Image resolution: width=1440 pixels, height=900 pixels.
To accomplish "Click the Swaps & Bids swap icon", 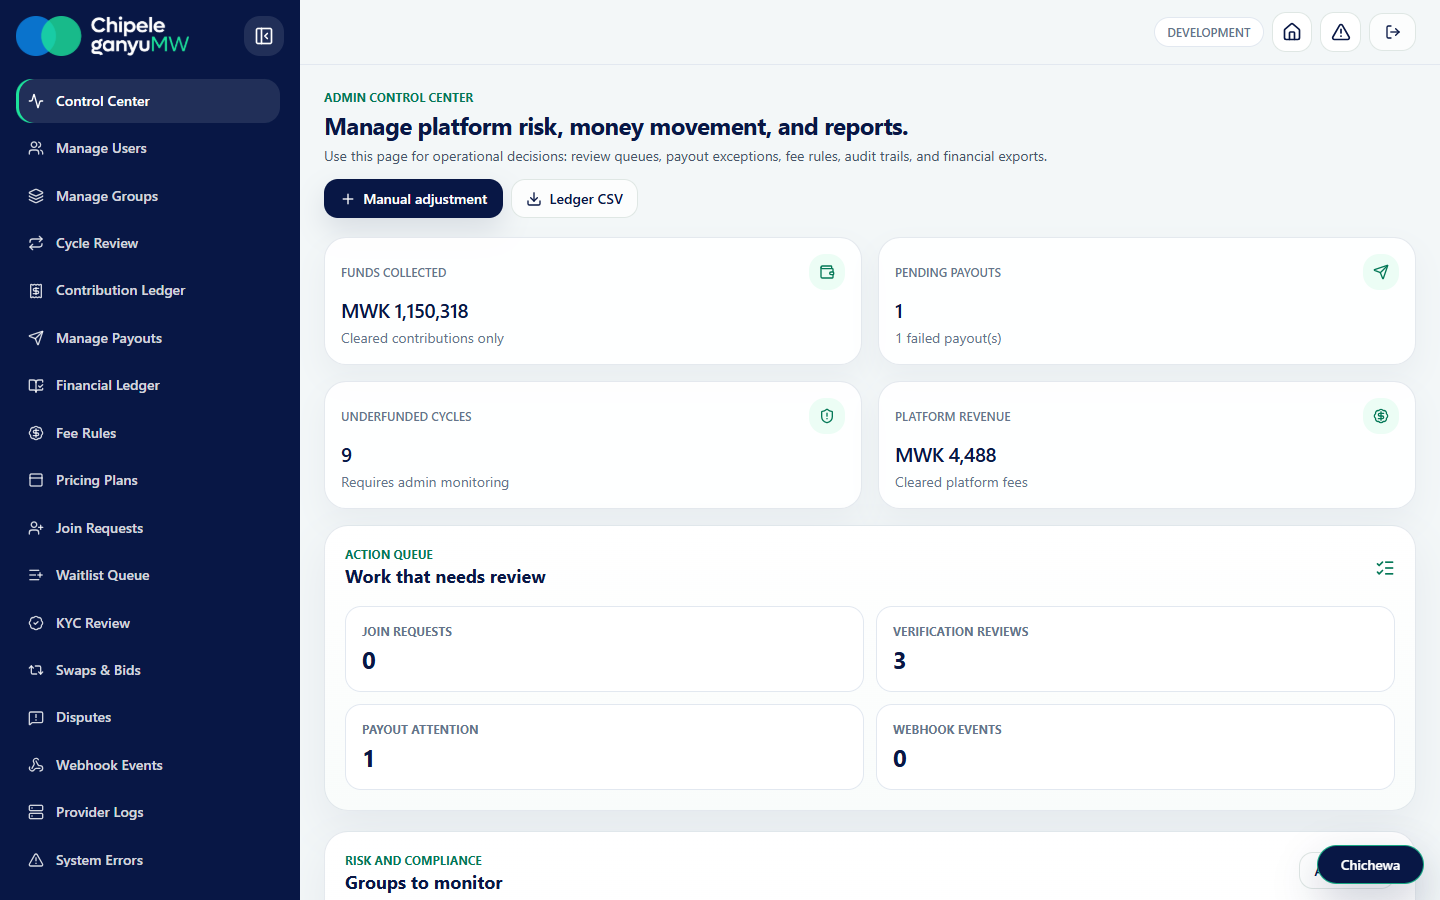I will coord(36,670).
